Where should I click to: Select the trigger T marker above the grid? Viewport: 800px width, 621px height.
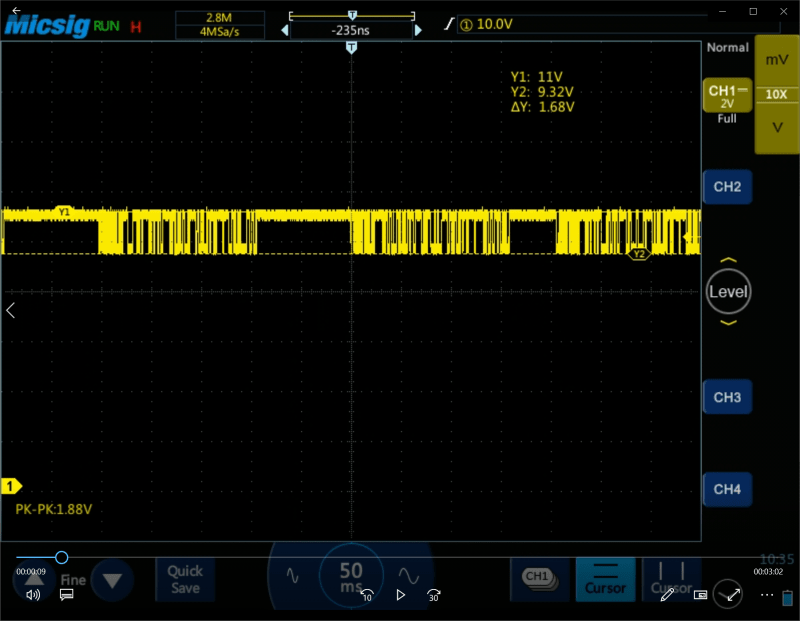[x=351, y=48]
